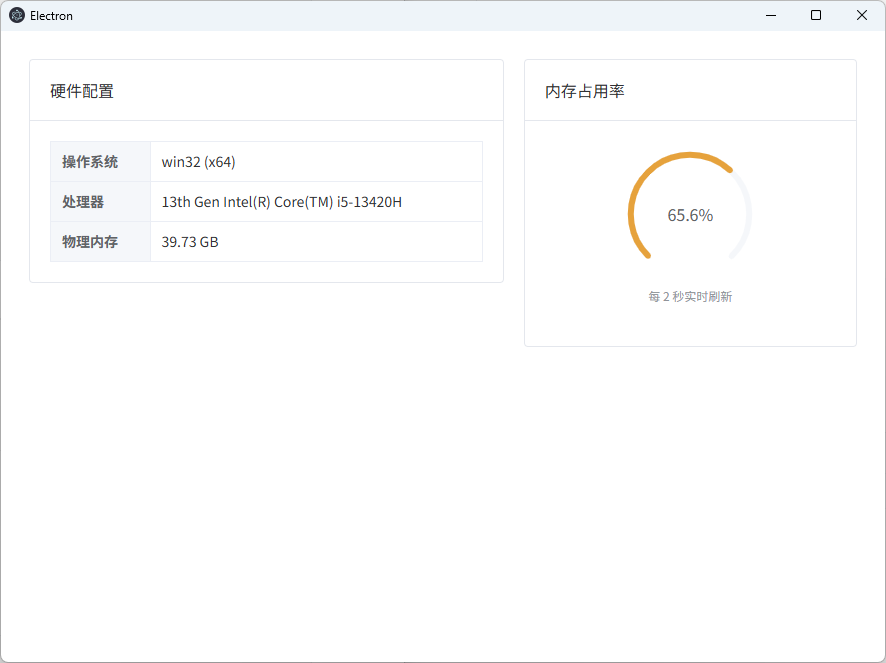Viewport: 886px width, 663px height.
Task: Click the Electron window title text
Action: 51,16
